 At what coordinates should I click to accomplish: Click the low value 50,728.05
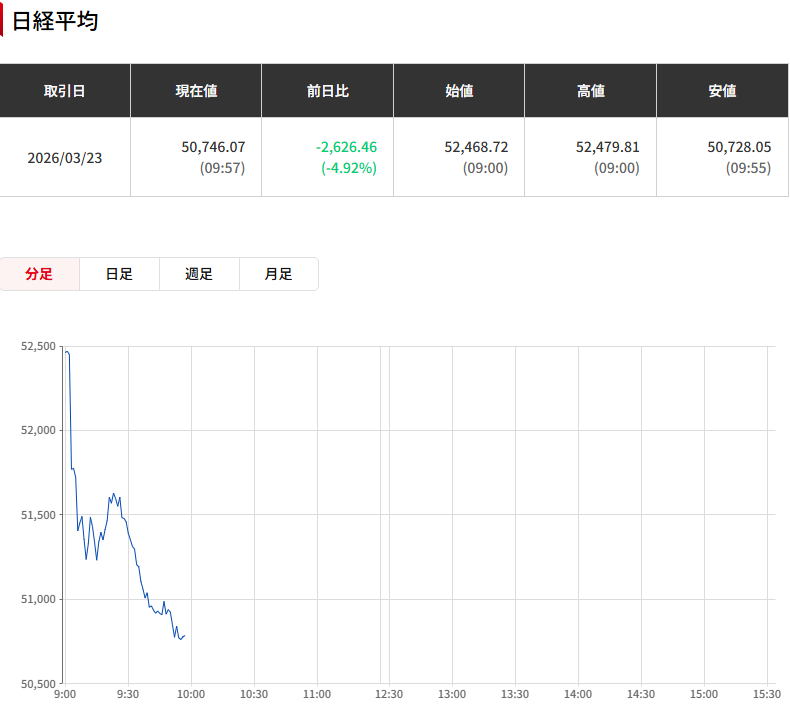(x=739, y=147)
